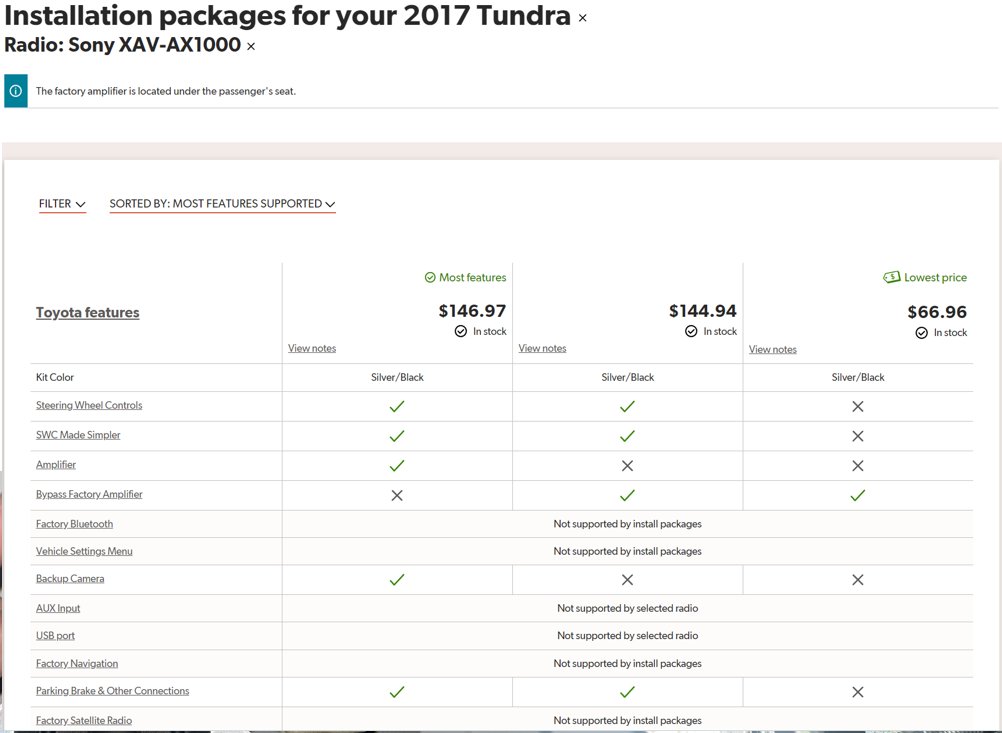Image resolution: width=1002 pixels, height=733 pixels.
Task: Expand the Sorted By Most Features Supported dropdown
Action: click(222, 204)
